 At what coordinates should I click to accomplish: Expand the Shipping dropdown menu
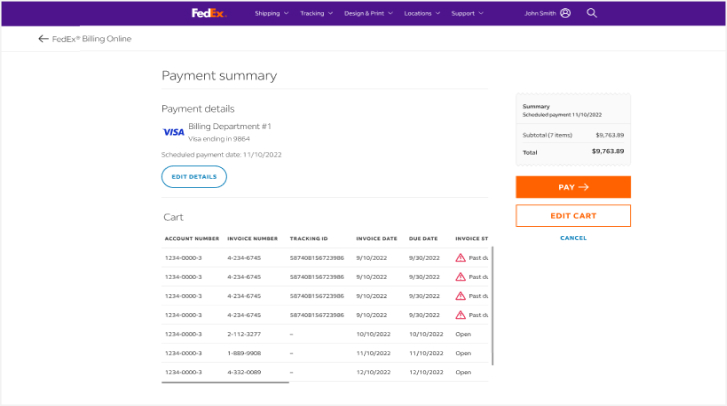271,14
